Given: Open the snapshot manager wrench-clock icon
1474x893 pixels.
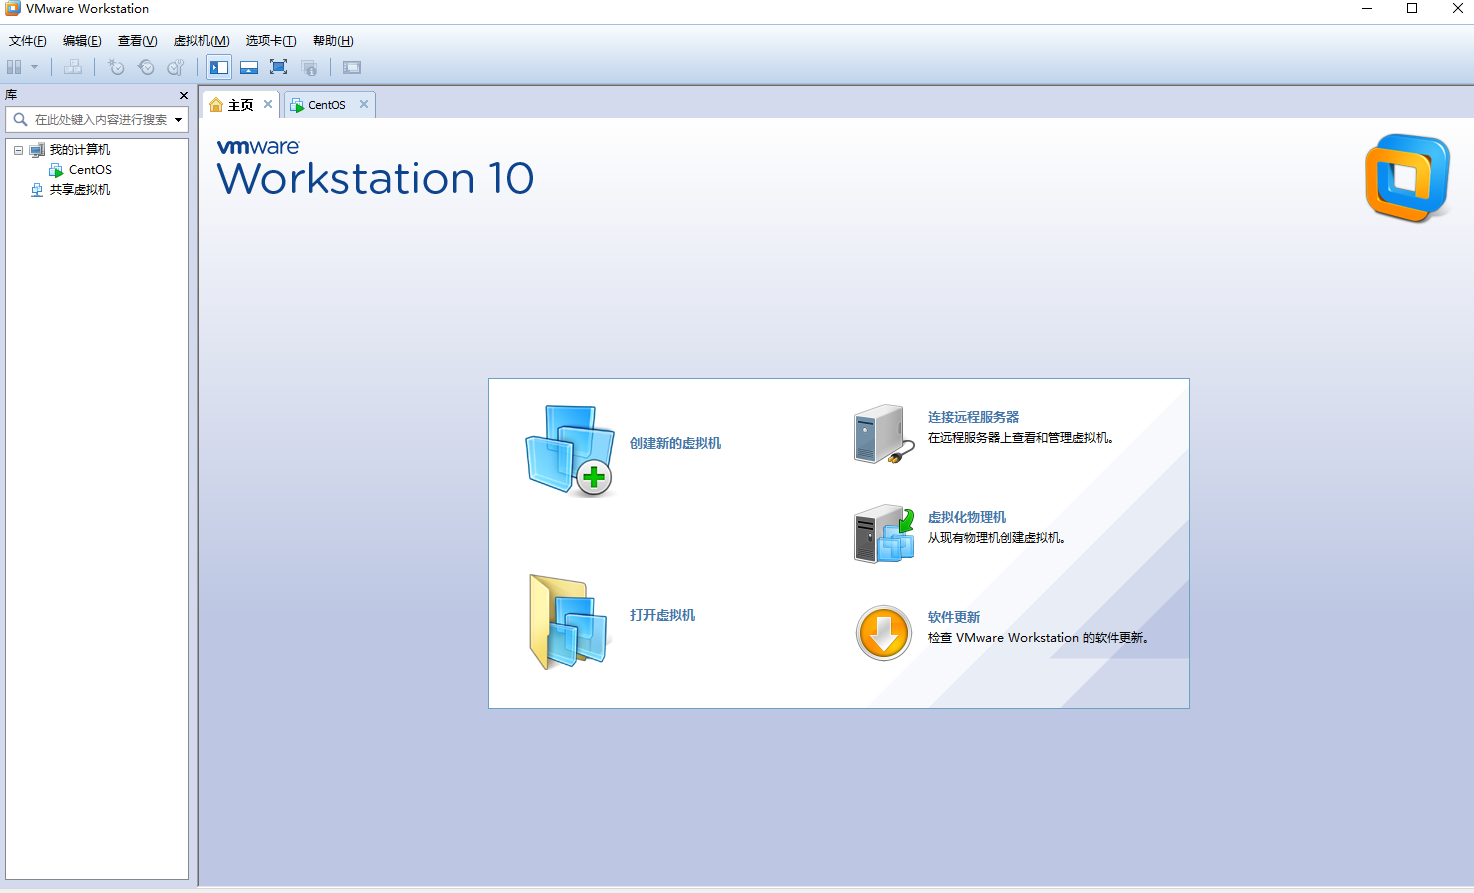Looking at the screenshot, I should pos(176,67).
